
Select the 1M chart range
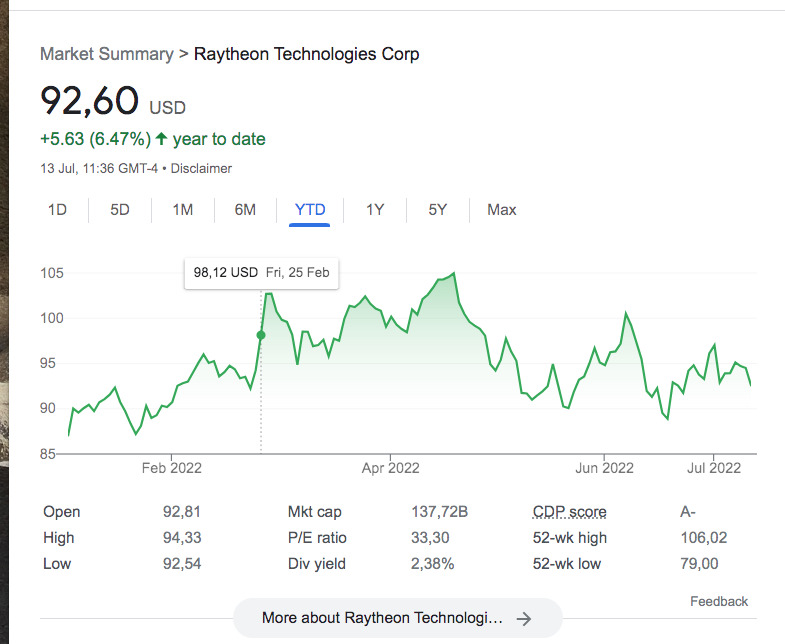tap(182, 210)
